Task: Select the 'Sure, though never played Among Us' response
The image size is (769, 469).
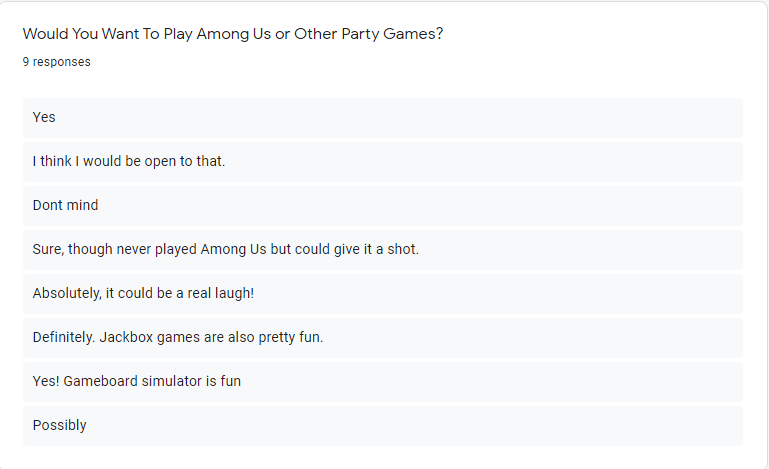Action: tap(383, 250)
